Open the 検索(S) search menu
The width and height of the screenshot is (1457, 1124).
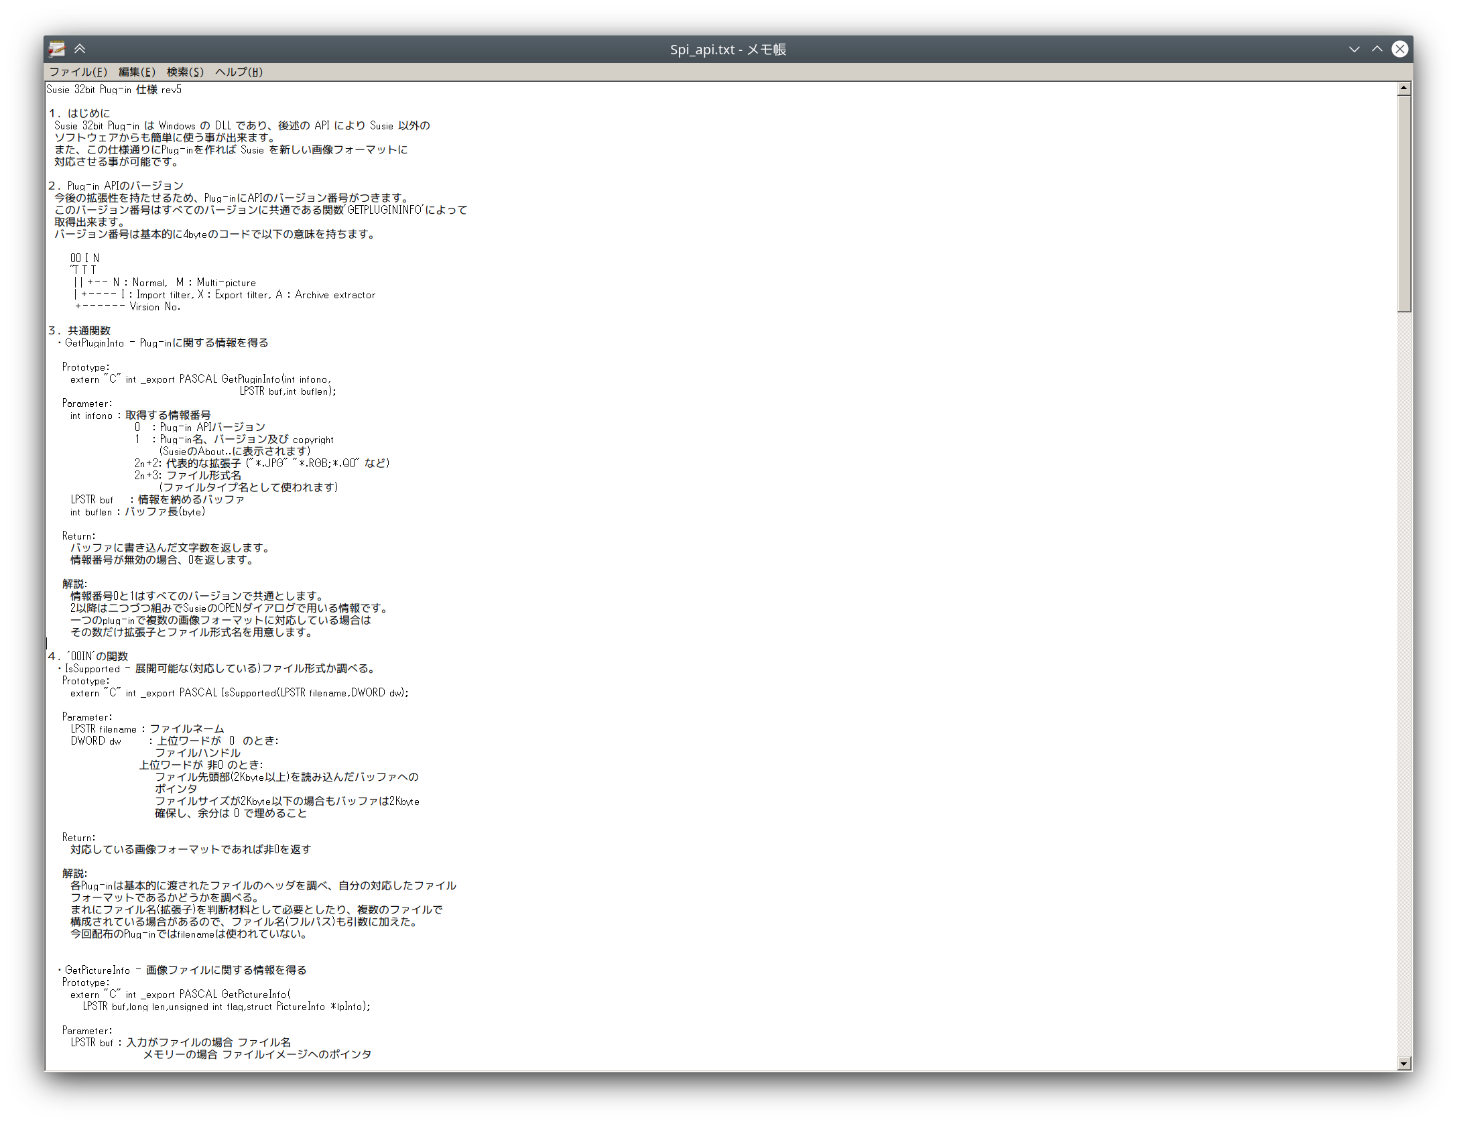[x=185, y=72]
